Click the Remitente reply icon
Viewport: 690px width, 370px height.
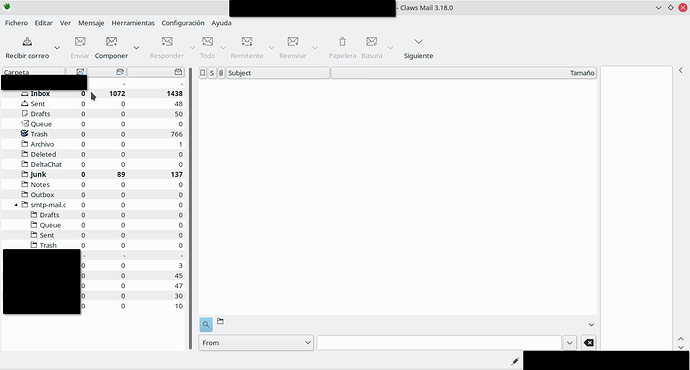(247, 42)
